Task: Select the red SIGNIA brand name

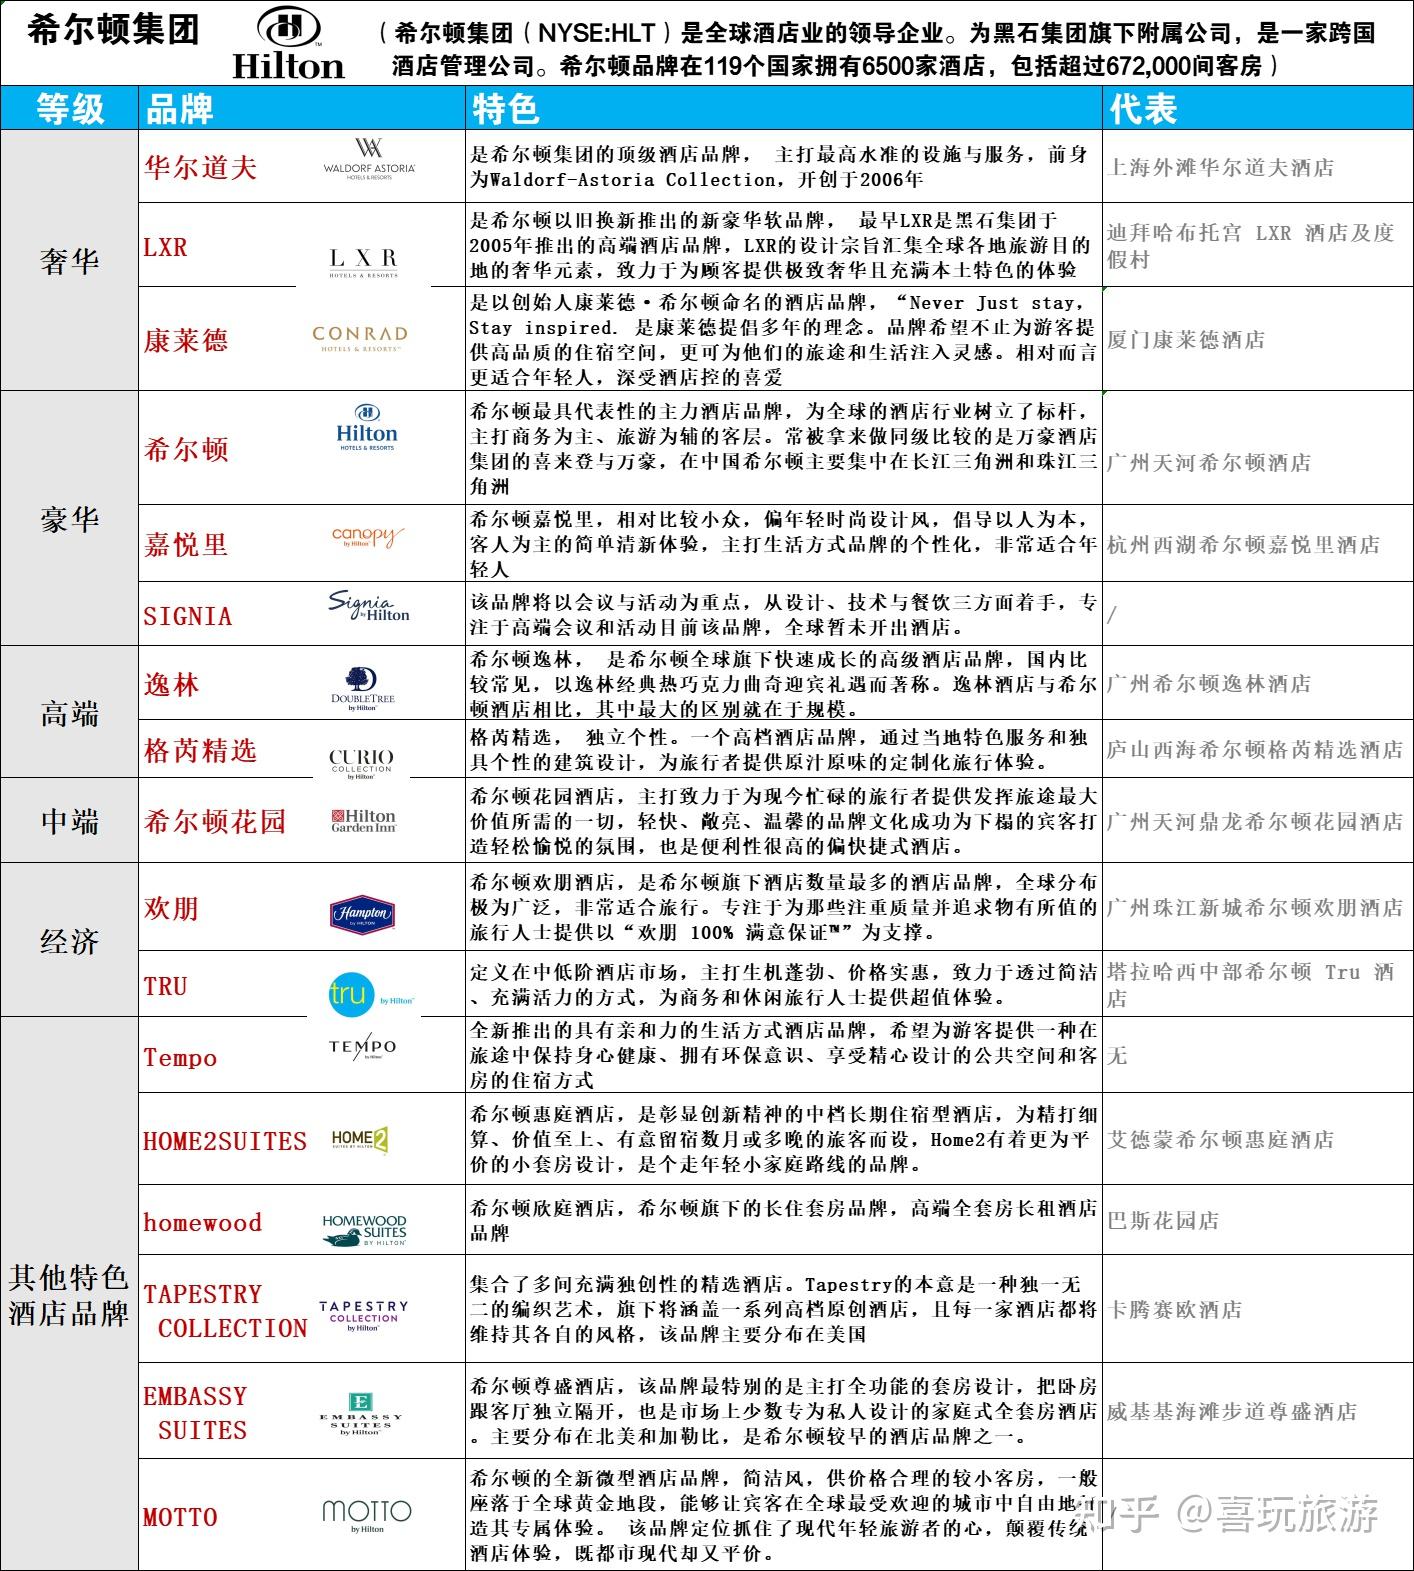Action: [188, 616]
